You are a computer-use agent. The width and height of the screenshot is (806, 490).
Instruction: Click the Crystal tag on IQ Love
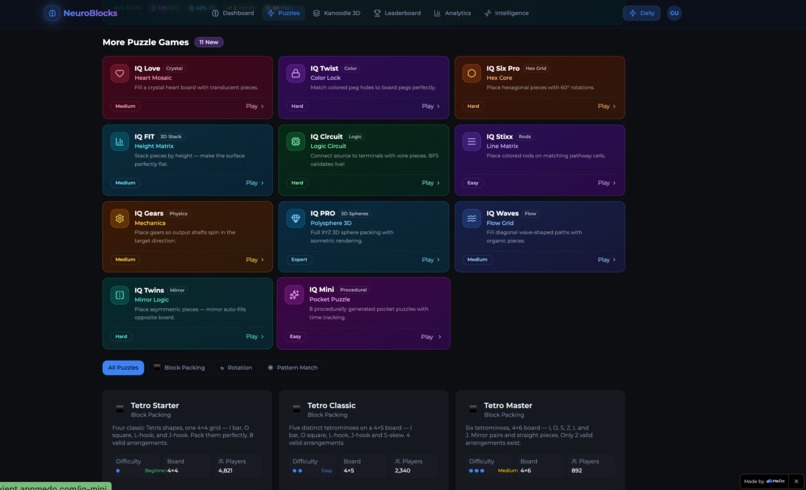click(x=174, y=68)
